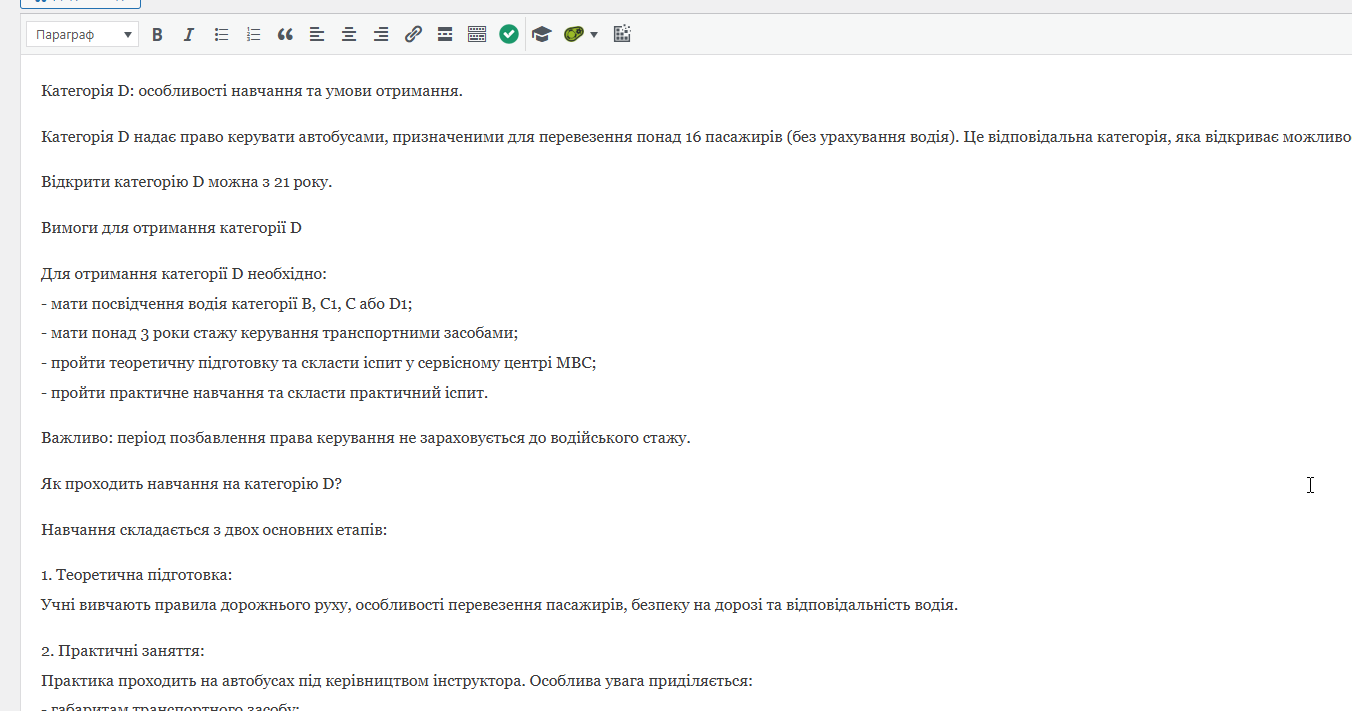Viewport: 1352px width, 711px height.
Task: Click '2. Практичні заняття:' line
Action: (x=123, y=651)
